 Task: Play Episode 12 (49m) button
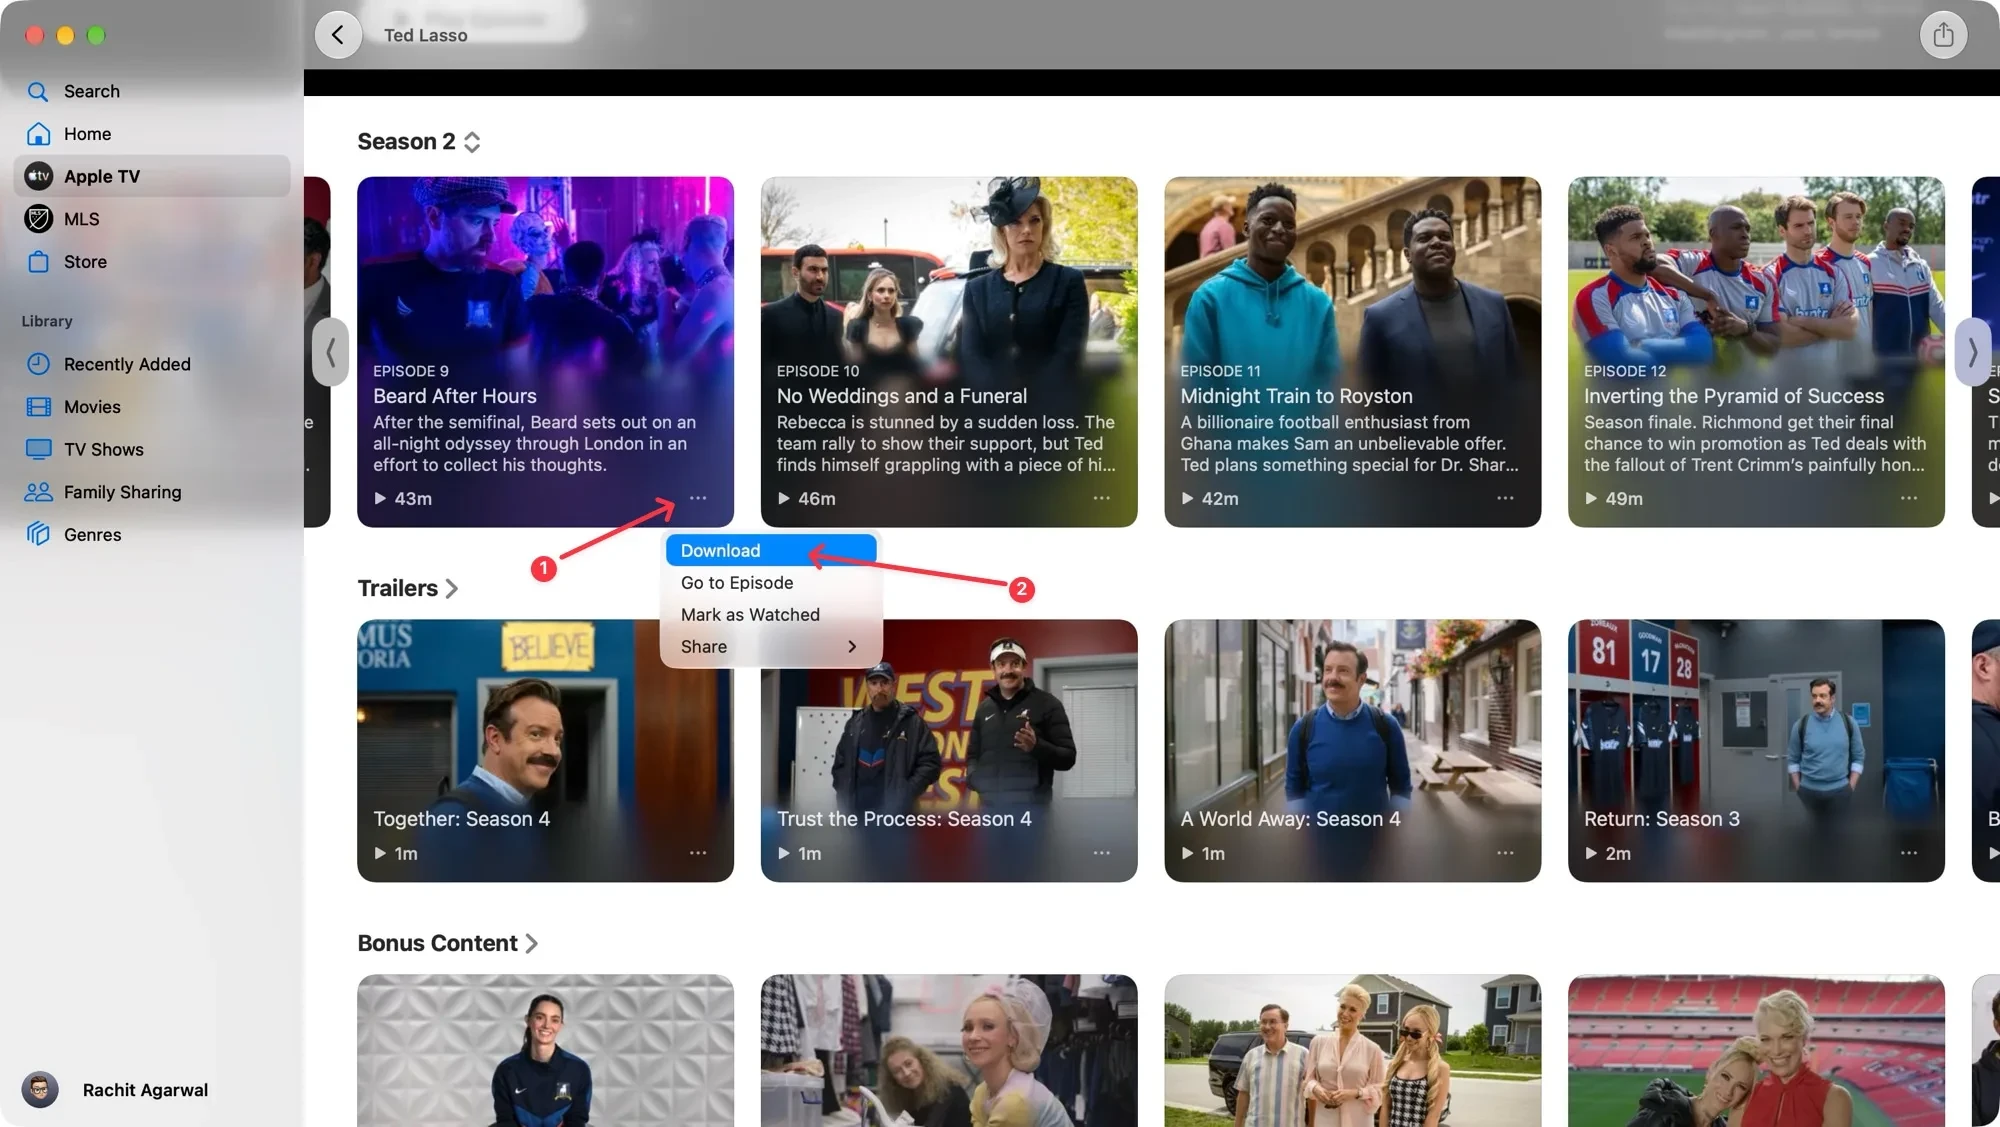point(1613,498)
